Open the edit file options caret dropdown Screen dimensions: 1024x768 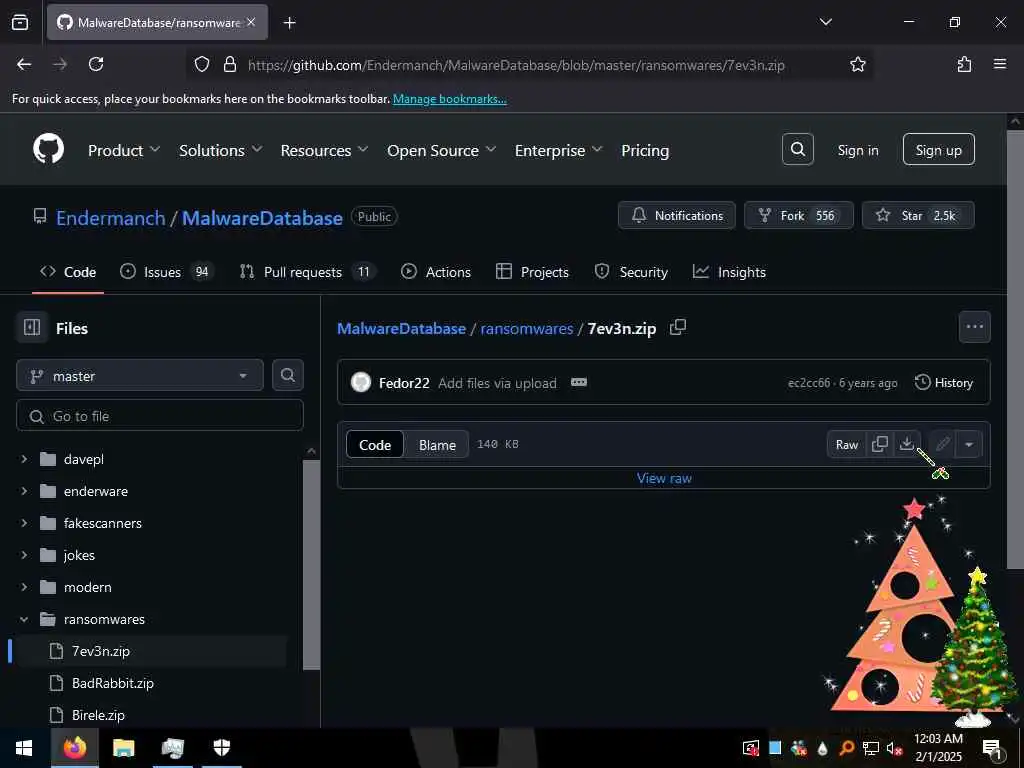969,444
